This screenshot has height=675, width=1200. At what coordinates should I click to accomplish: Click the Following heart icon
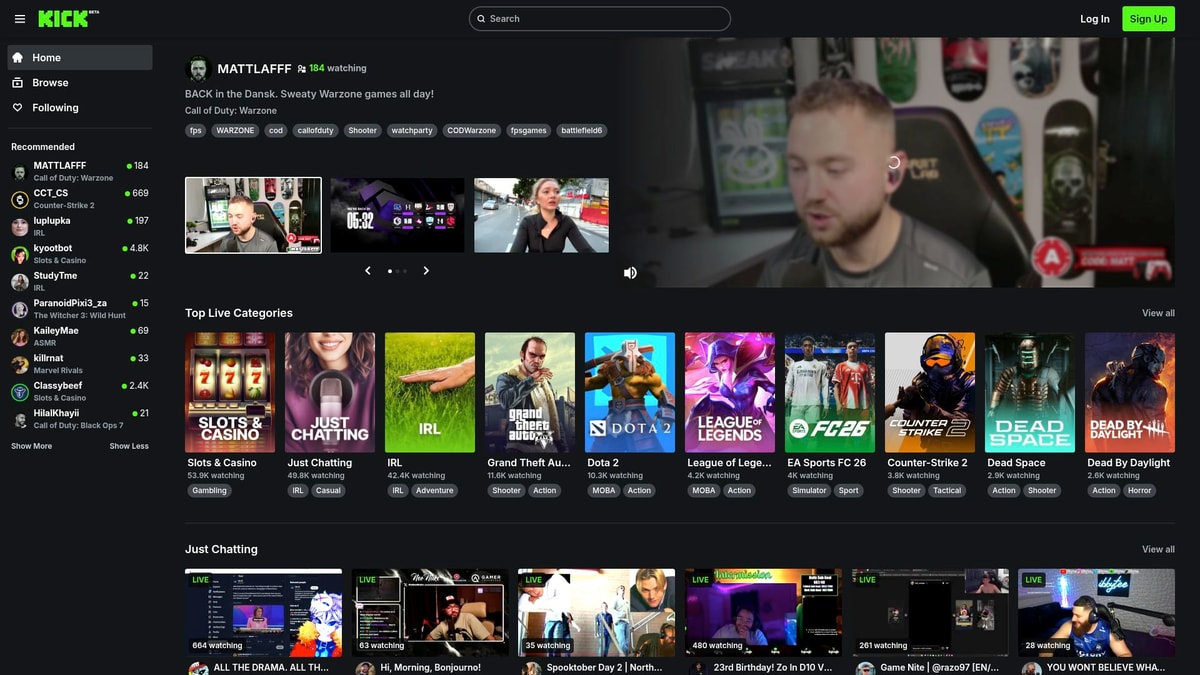point(18,107)
